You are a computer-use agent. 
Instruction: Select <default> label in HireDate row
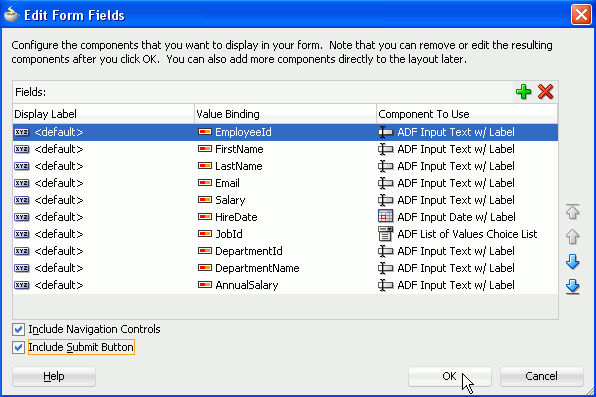59,217
